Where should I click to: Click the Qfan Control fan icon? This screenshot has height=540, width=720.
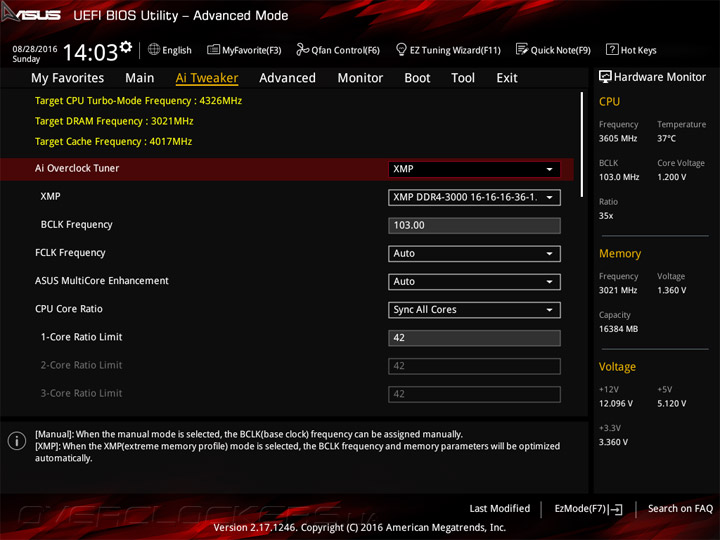[303, 49]
